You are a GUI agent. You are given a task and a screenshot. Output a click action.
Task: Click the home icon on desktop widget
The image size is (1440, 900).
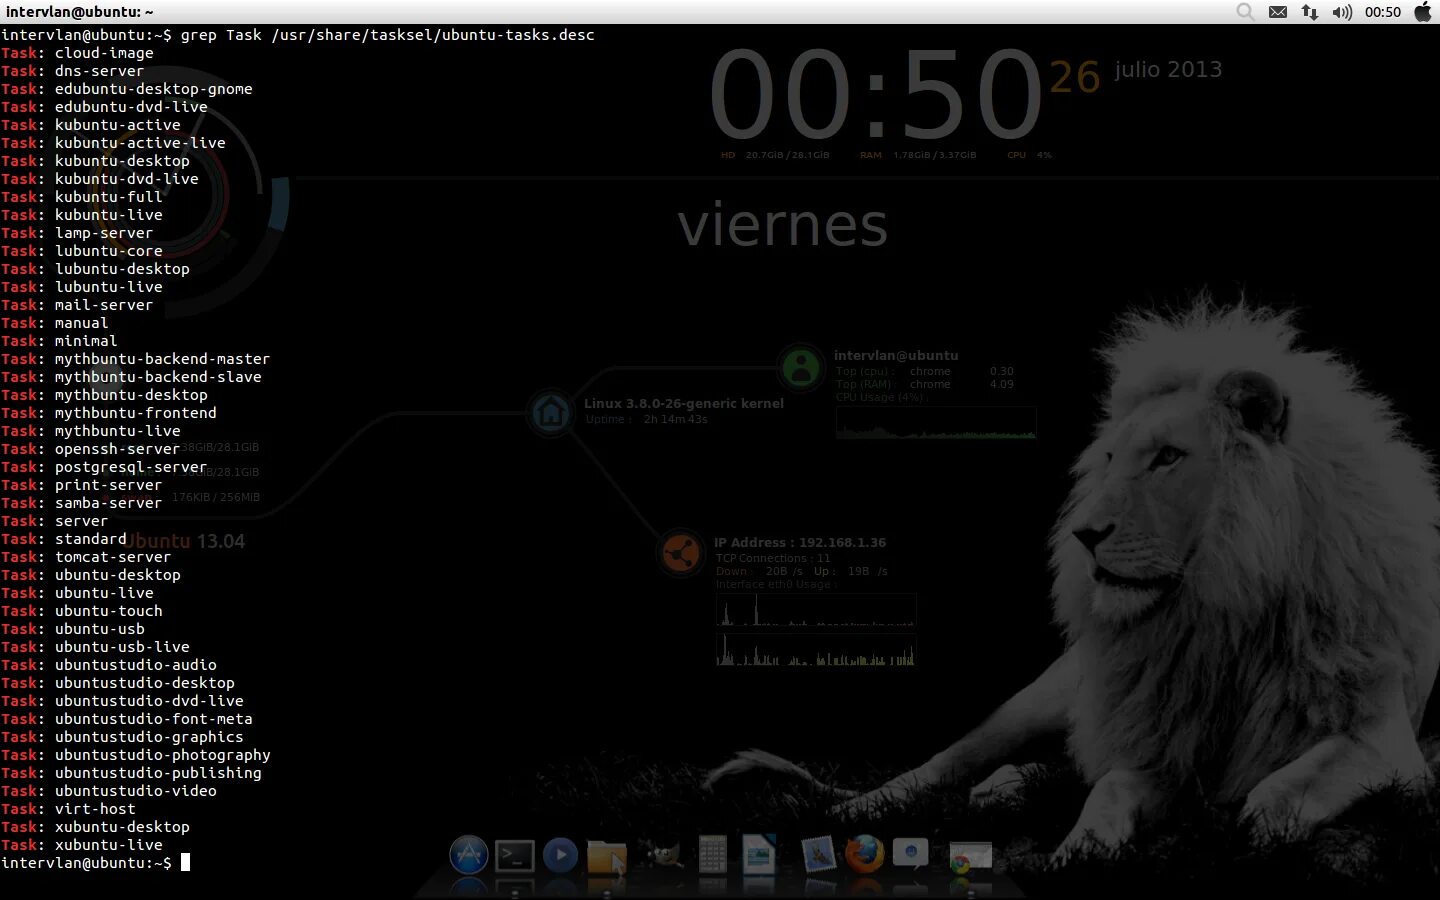550,411
